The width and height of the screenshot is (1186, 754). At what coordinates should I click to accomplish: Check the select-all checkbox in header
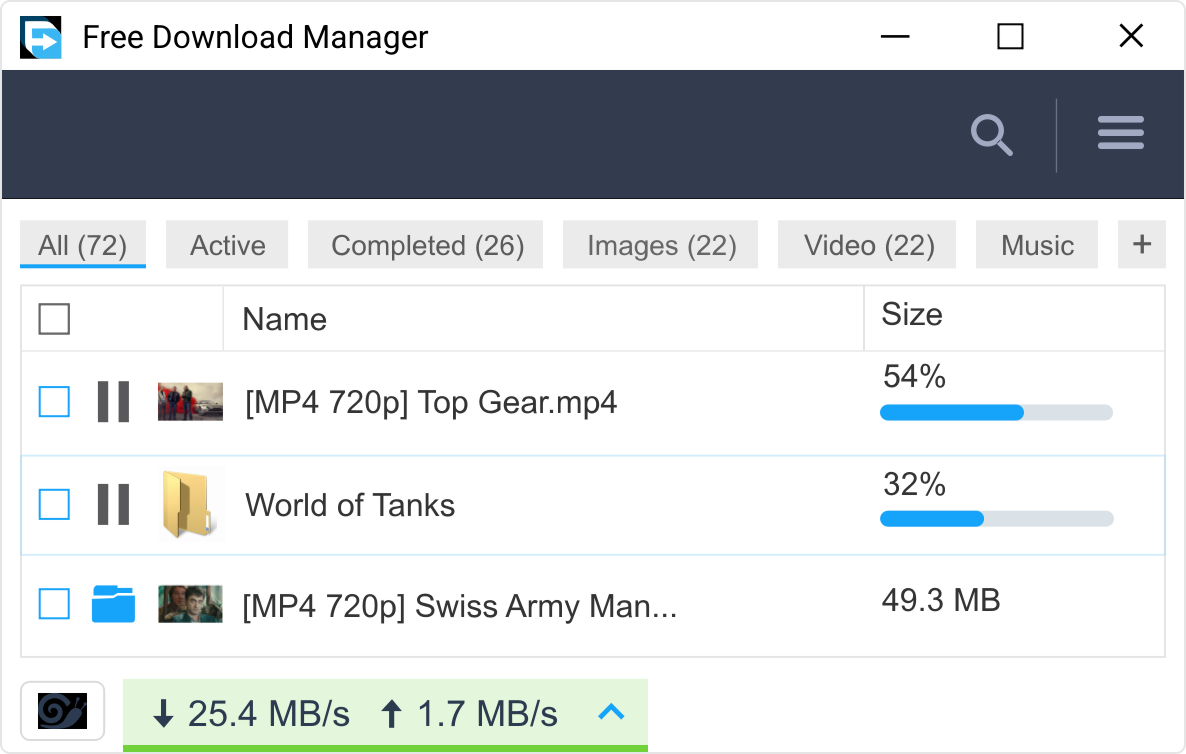coord(54,319)
